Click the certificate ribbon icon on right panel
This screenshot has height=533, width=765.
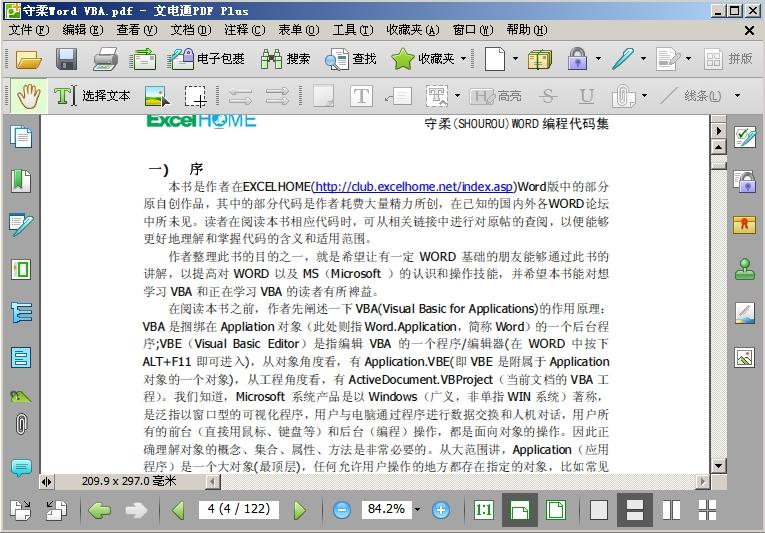745,225
